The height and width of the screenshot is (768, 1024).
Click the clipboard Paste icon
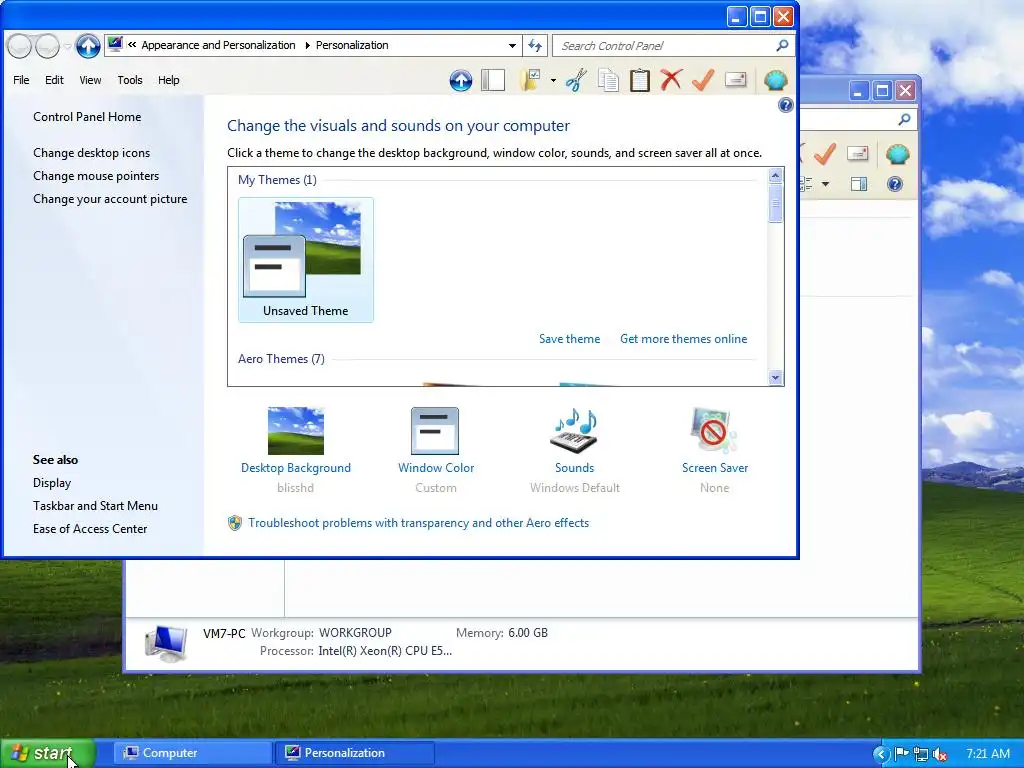(x=640, y=80)
